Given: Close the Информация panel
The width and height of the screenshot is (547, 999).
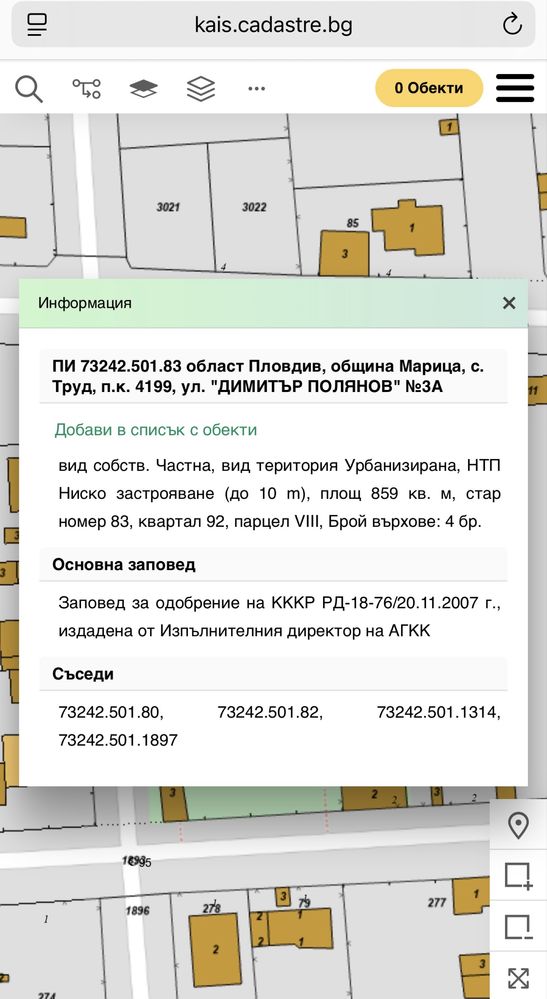Looking at the screenshot, I should [x=509, y=303].
